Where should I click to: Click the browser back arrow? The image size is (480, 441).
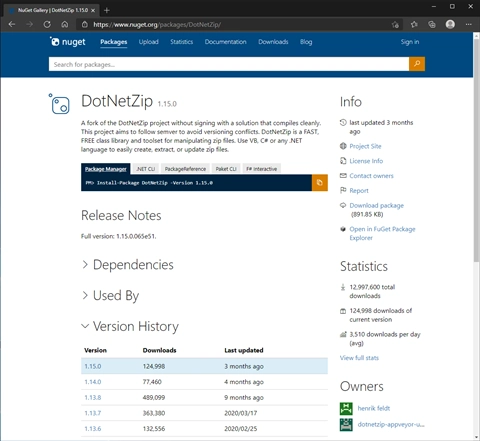(x=12, y=24)
